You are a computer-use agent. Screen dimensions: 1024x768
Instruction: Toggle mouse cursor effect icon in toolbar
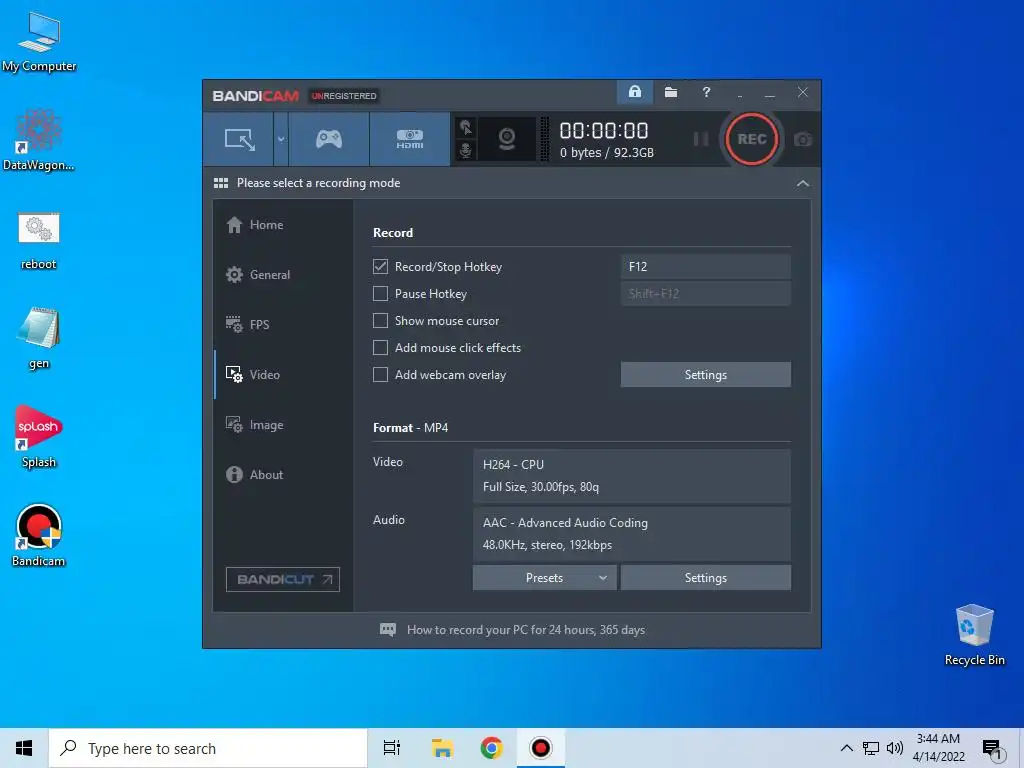pos(466,127)
